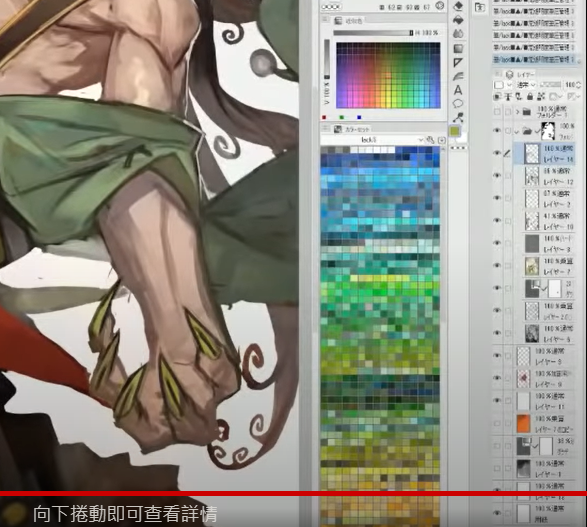Open the approximate color panel menu icon

325,19
